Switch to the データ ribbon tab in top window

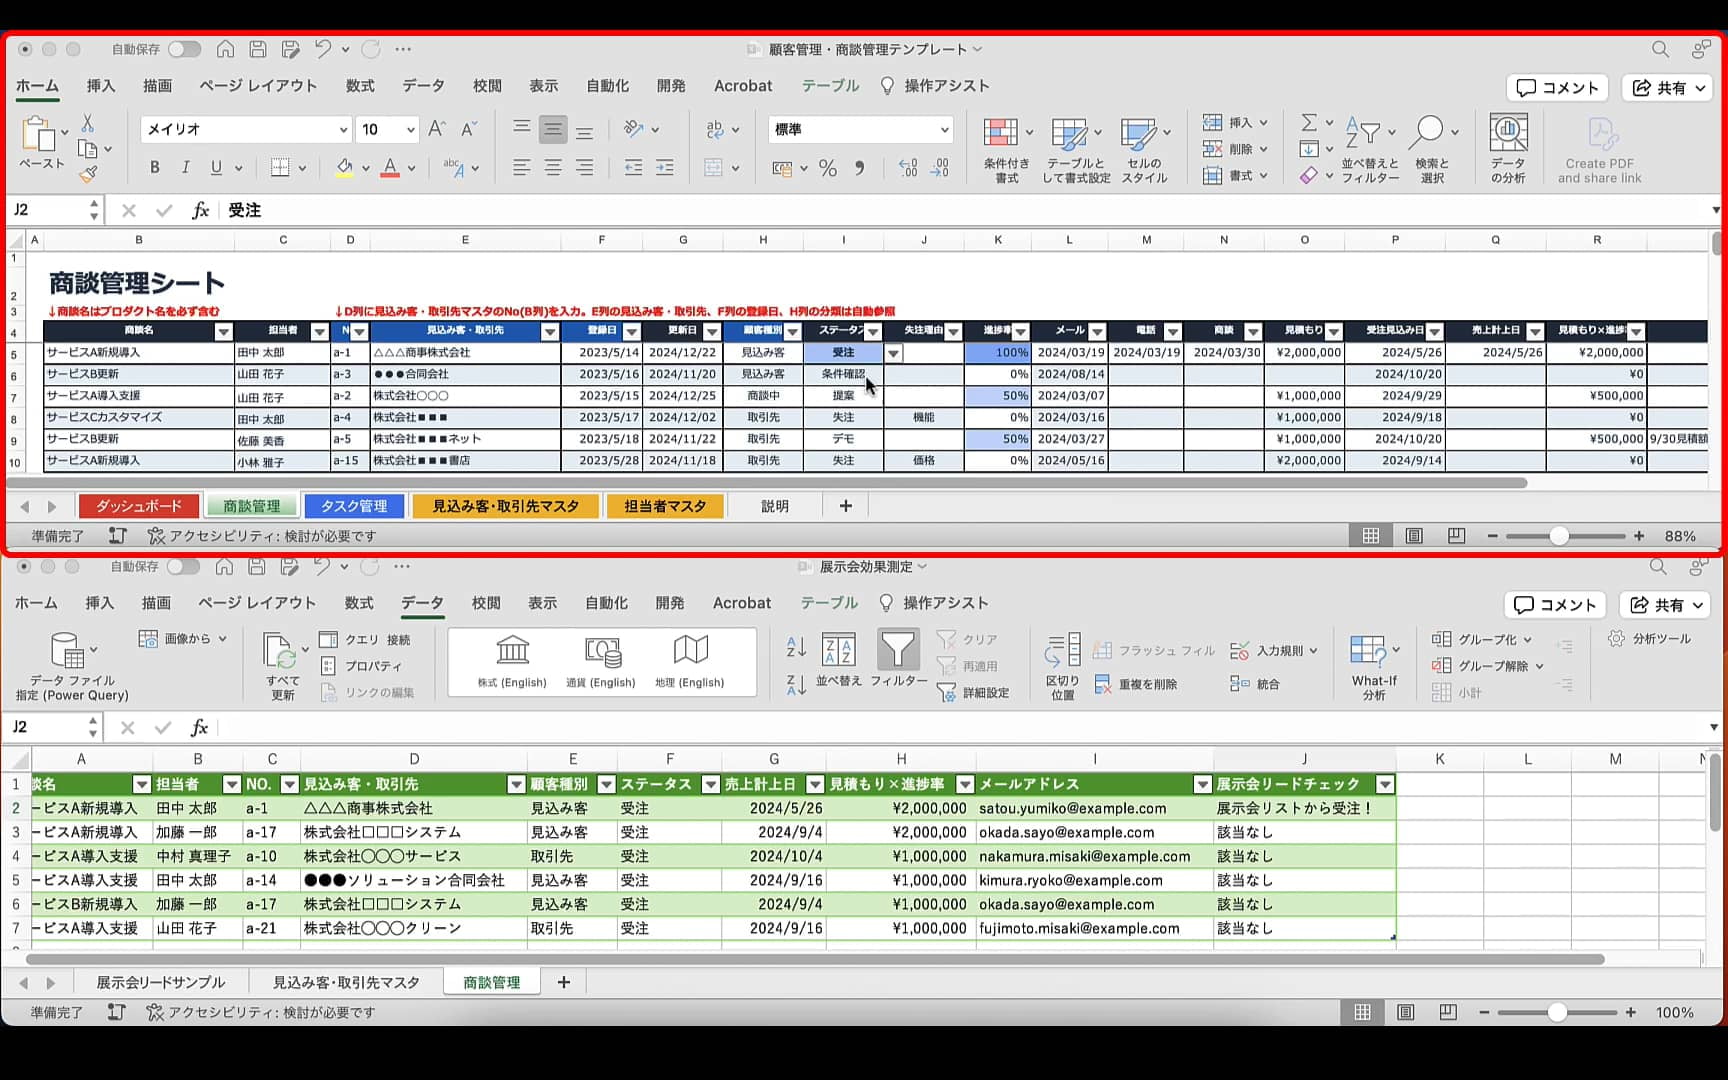pyautogui.click(x=423, y=86)
